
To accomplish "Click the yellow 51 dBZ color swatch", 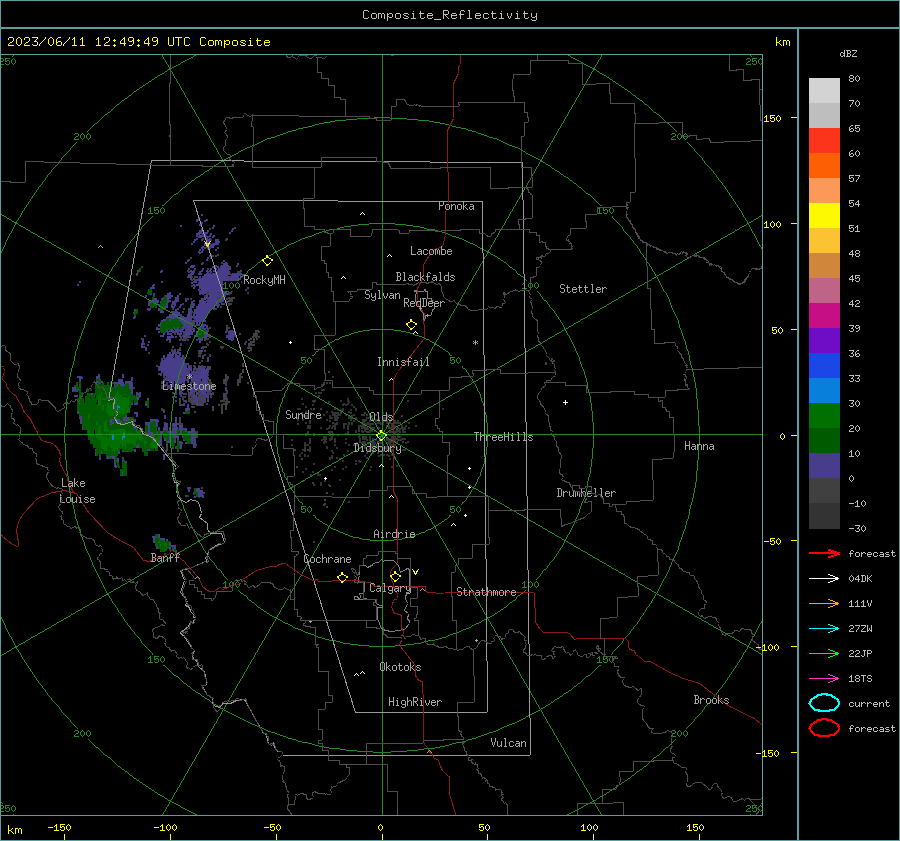I will tap(824, 216).
